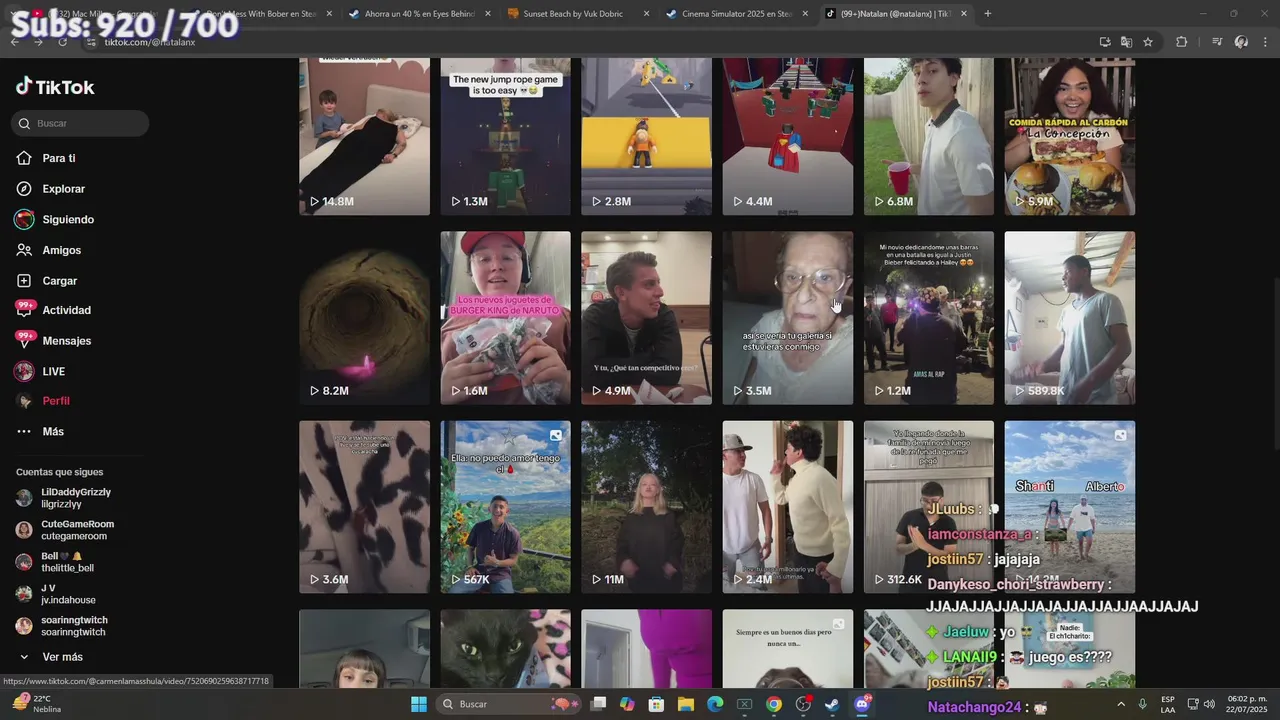Open Microsoft Edge from taskbar
Screen dimensions: 1280x720
[715, 704]
